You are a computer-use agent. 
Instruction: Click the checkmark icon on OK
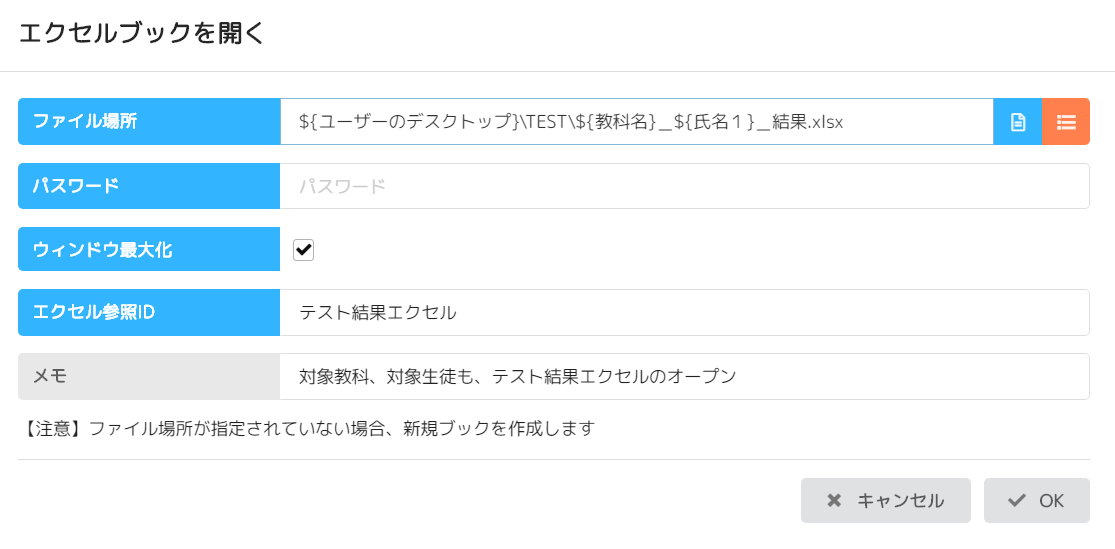(x=1017, y=501)
